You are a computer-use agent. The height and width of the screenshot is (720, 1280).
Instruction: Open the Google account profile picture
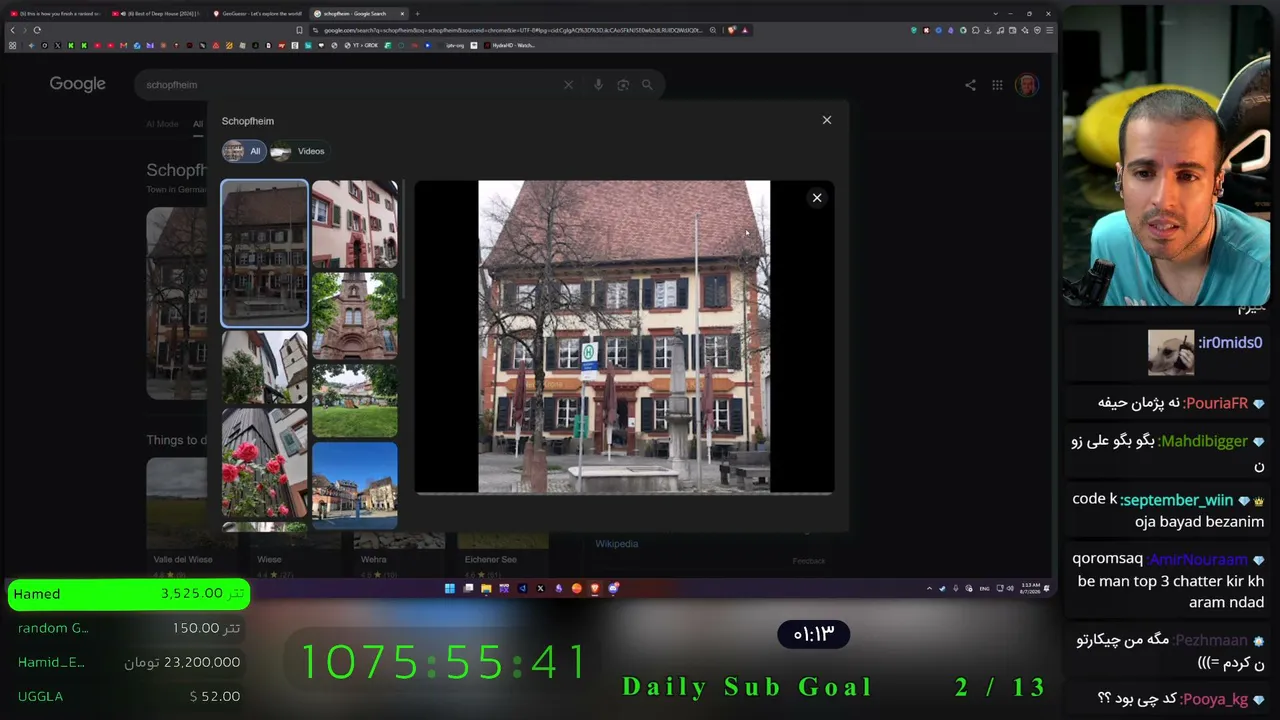pyautogui.click(x=1026, y=85)
